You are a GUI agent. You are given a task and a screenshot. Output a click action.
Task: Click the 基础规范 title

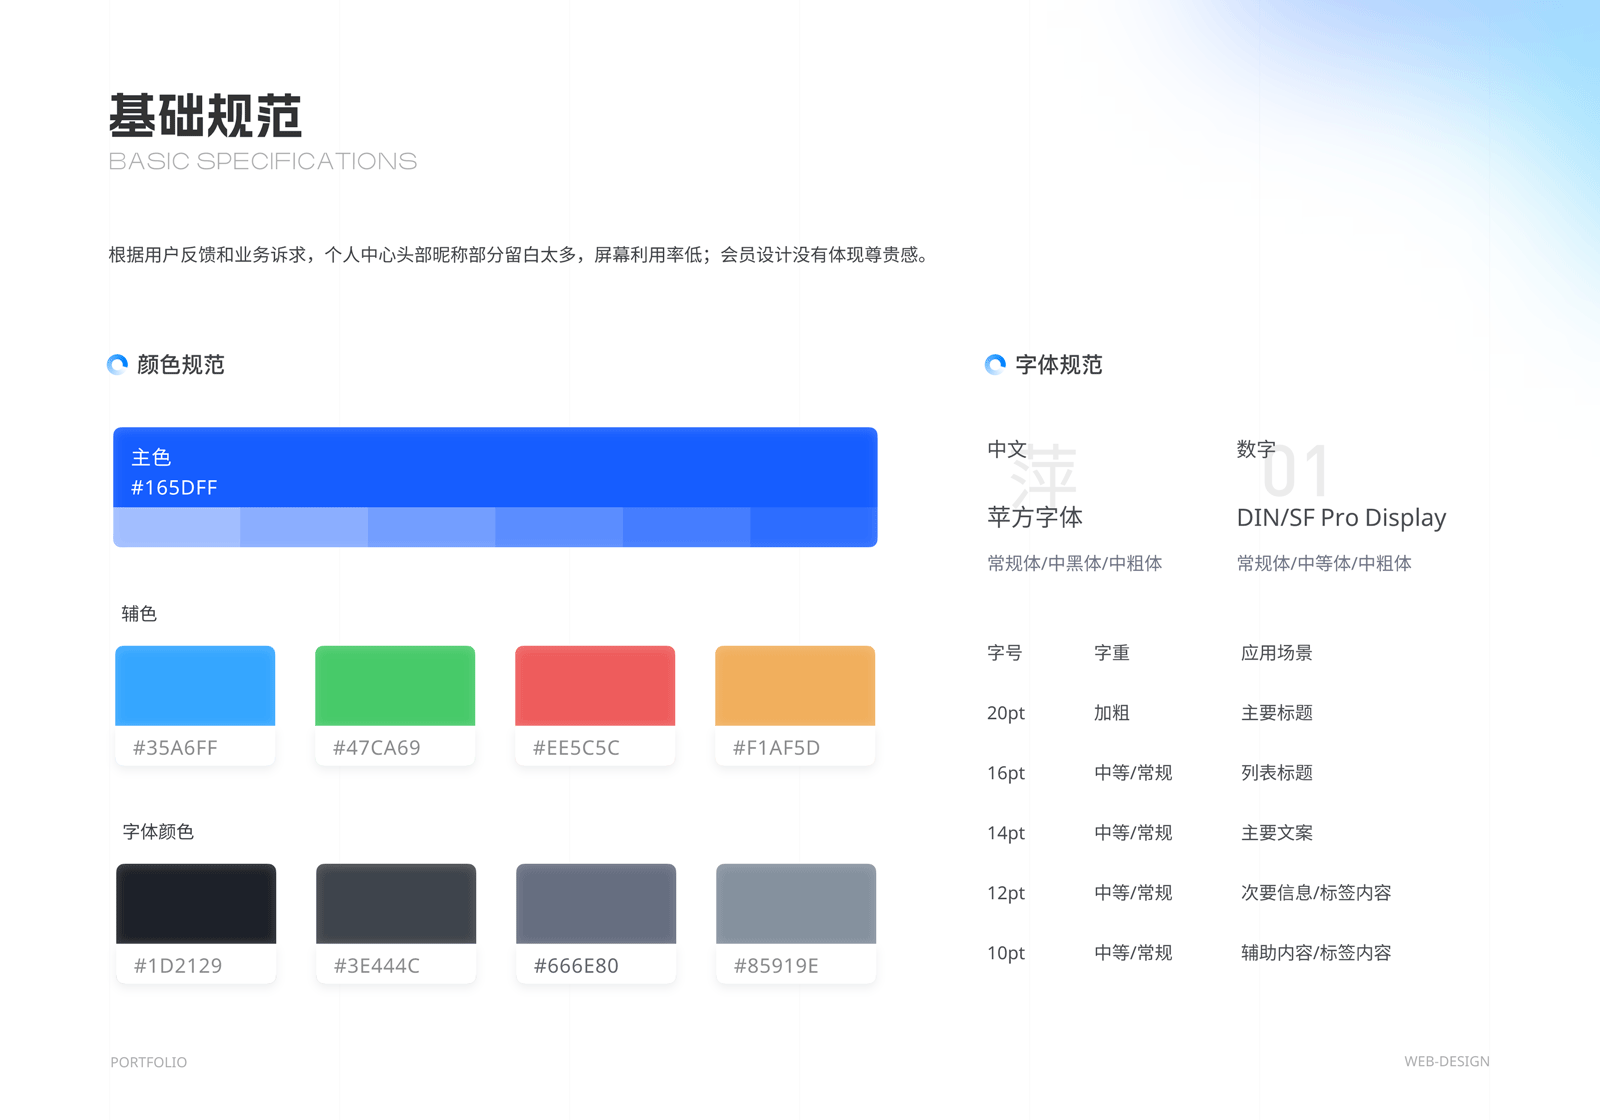[x=205, y=116]
